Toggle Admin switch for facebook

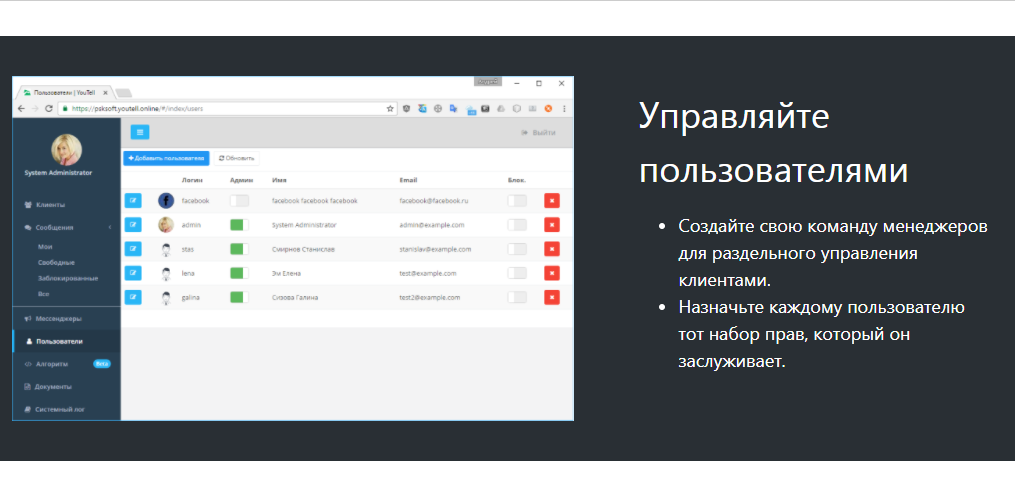(x=240, y=201)
